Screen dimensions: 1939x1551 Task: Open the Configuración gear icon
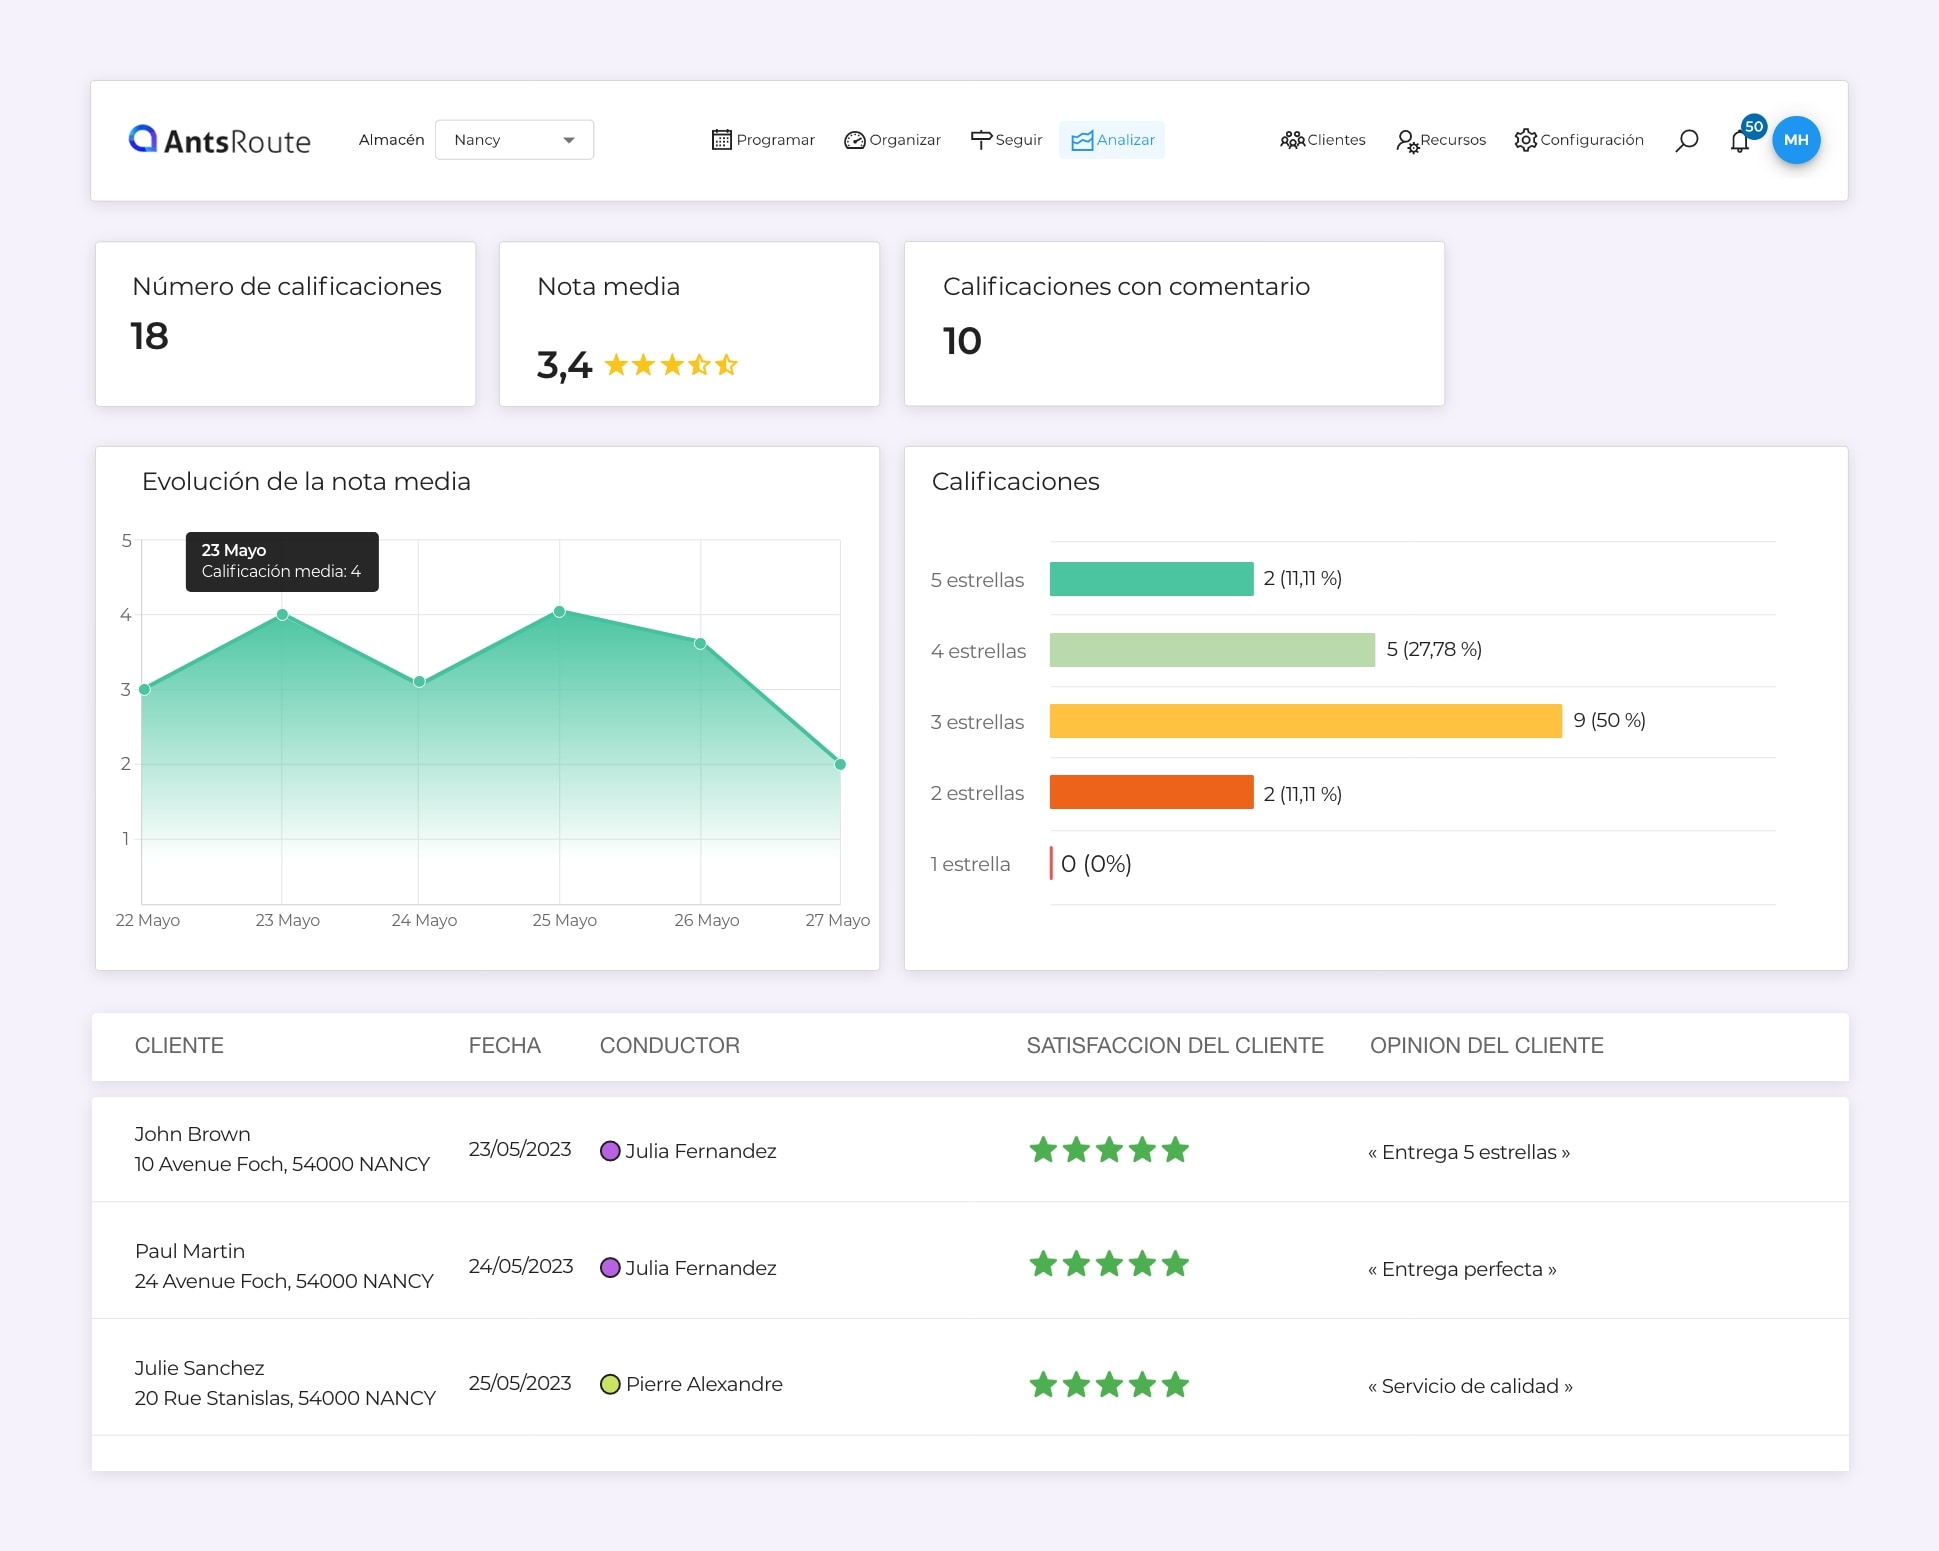[1526, 140]
